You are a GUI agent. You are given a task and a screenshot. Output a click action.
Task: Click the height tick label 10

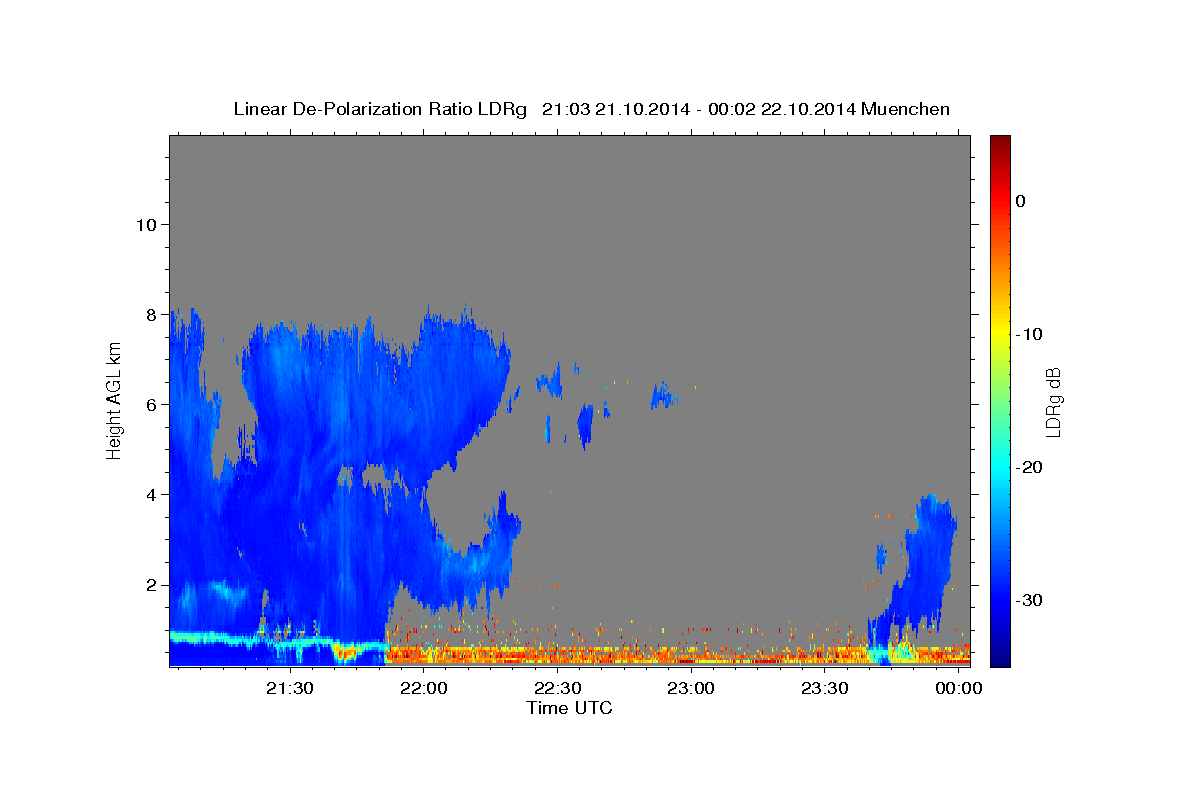click(145, 224)
